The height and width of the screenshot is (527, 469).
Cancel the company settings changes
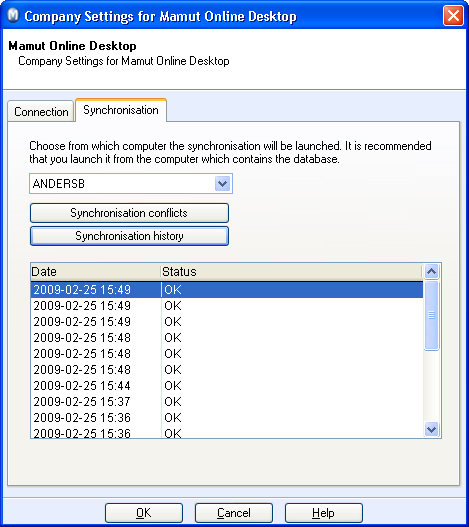coord(234,513)
